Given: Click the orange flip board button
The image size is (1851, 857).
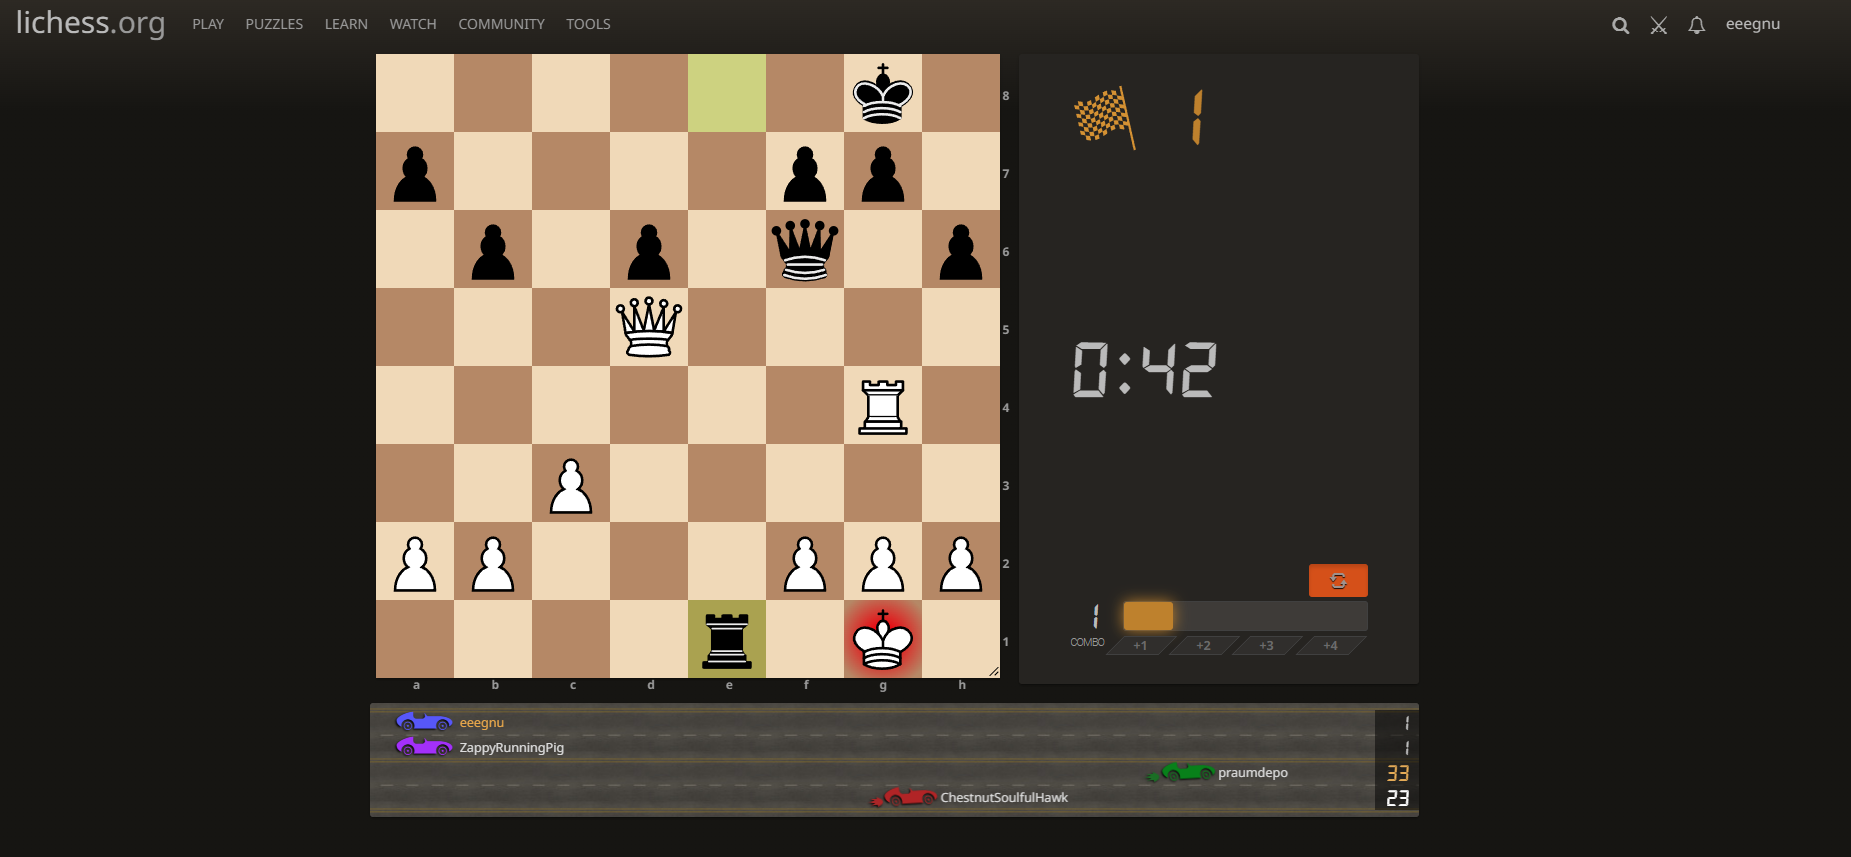Looking at the screenshot, I should [x=1338, y=580].
